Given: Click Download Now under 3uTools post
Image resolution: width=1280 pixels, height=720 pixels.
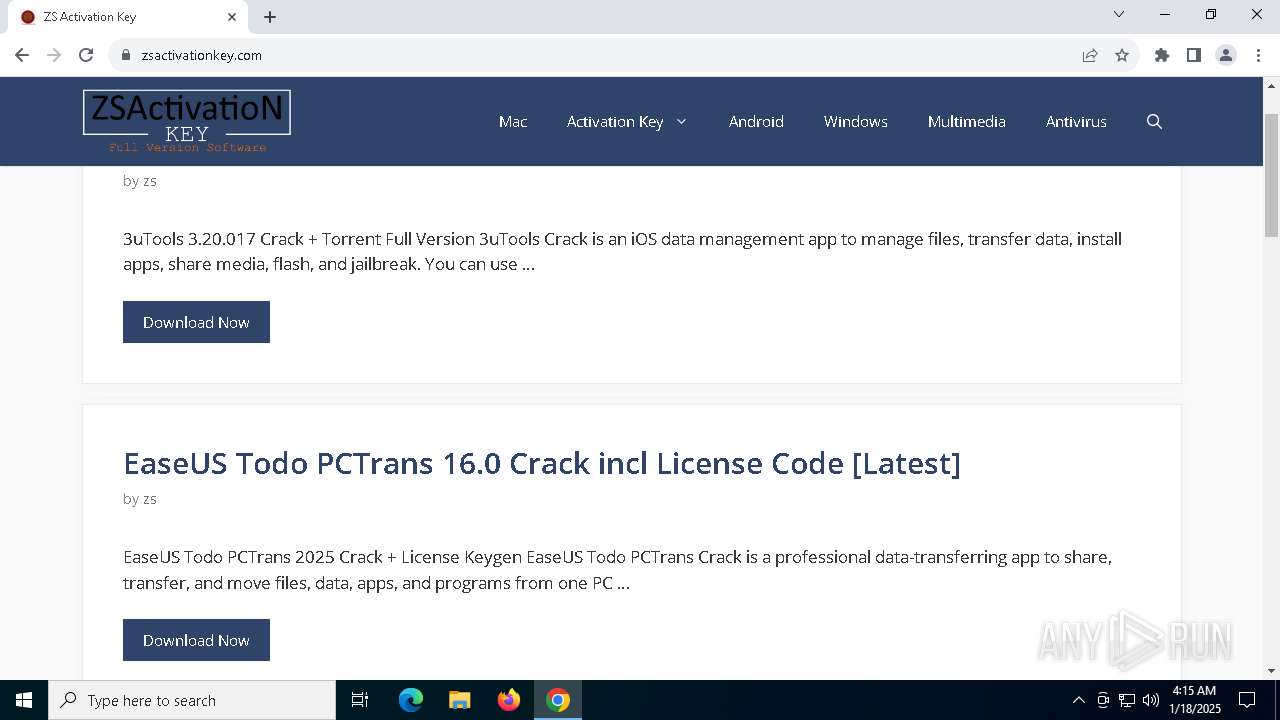Looking at the screenshot, I should point(196,322).
